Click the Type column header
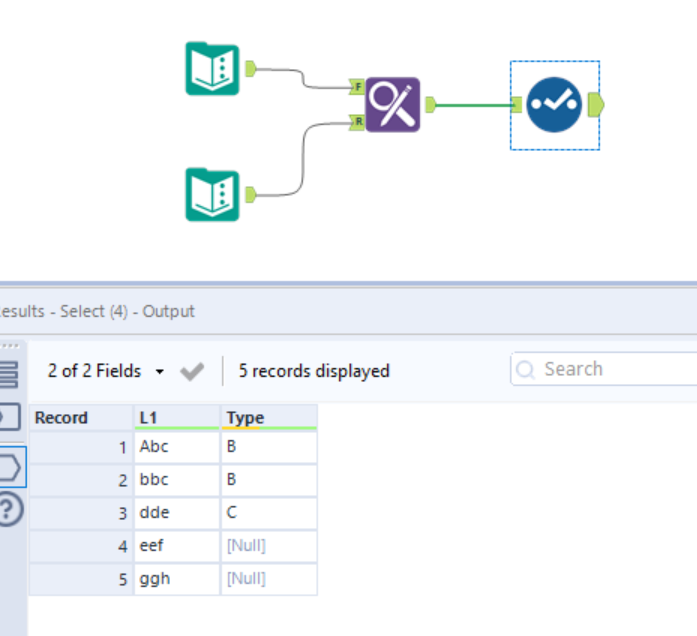This screenshot has height=636, width=697. coord(269,418)
